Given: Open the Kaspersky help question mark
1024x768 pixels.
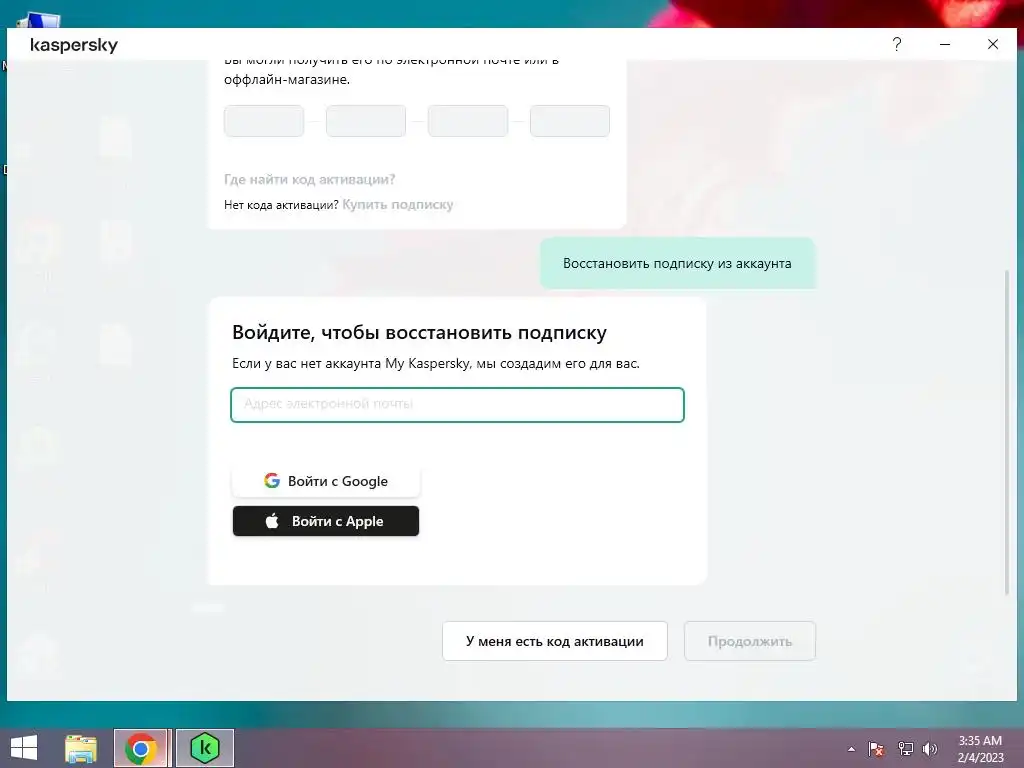Looking at the screenshot, I should [897, 44].
